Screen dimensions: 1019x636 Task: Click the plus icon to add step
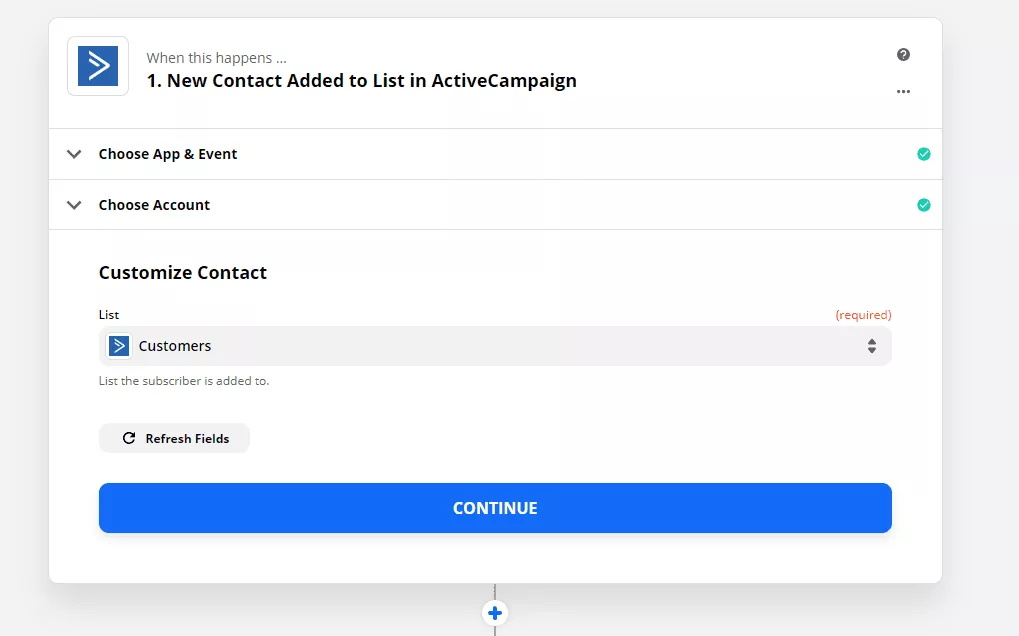point(495,613)
